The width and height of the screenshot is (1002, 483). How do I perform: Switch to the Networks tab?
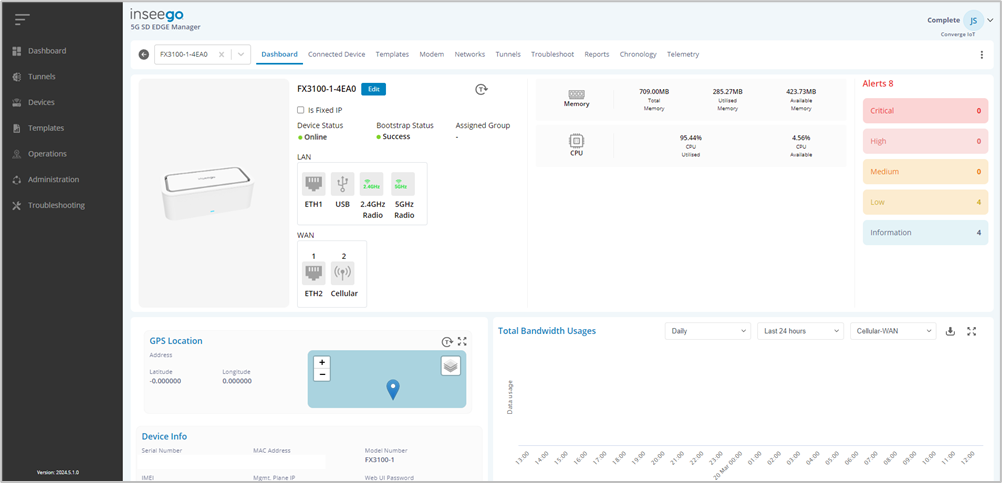pos(470,54)
